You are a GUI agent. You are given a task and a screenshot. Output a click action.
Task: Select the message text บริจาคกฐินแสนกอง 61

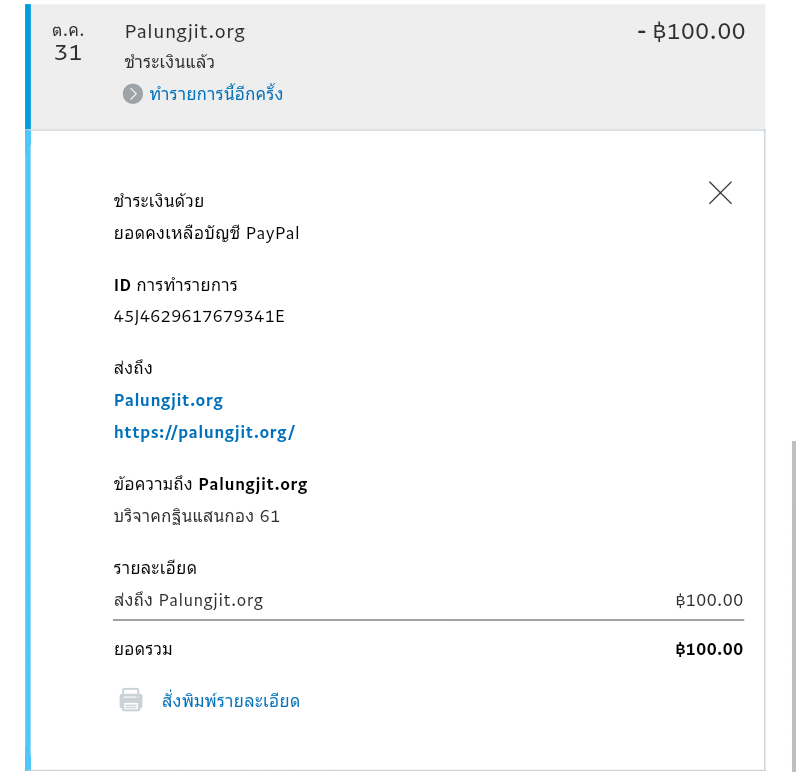196,516
